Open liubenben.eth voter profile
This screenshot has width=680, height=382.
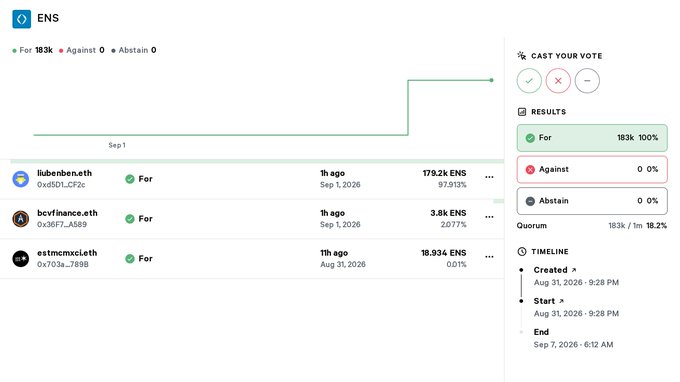pyautogui.click(x=65, y=173)
